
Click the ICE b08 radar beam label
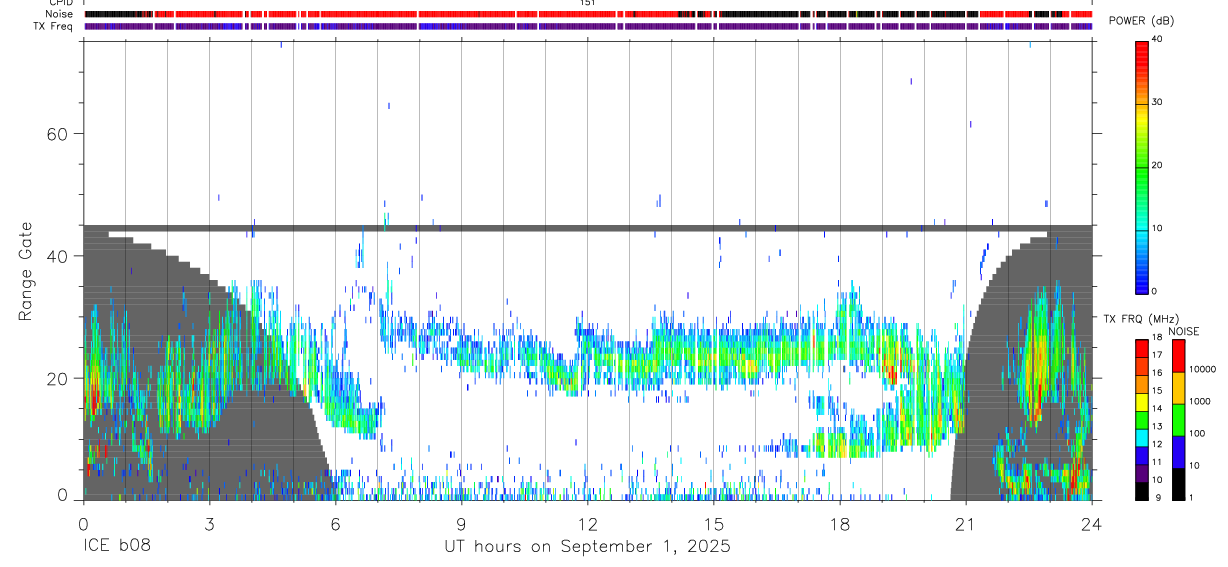click(x=119, y=547)
